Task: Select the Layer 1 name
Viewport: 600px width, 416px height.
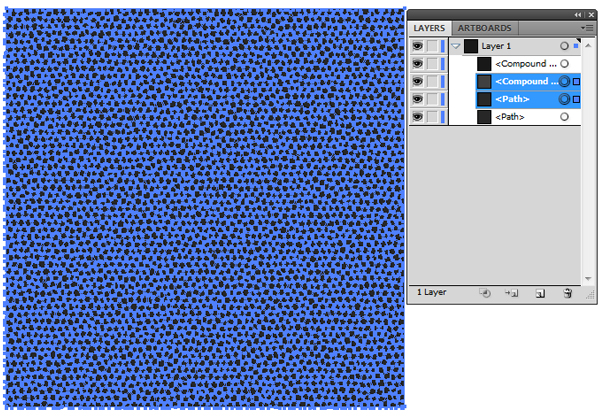Action: pos(496,46)
